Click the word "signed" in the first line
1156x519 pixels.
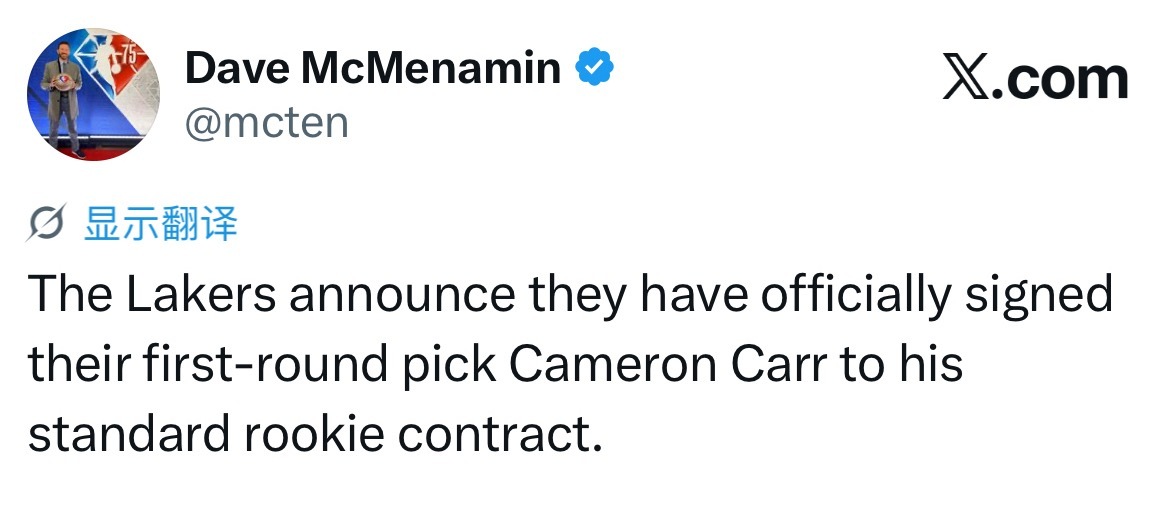point(1039,295)
